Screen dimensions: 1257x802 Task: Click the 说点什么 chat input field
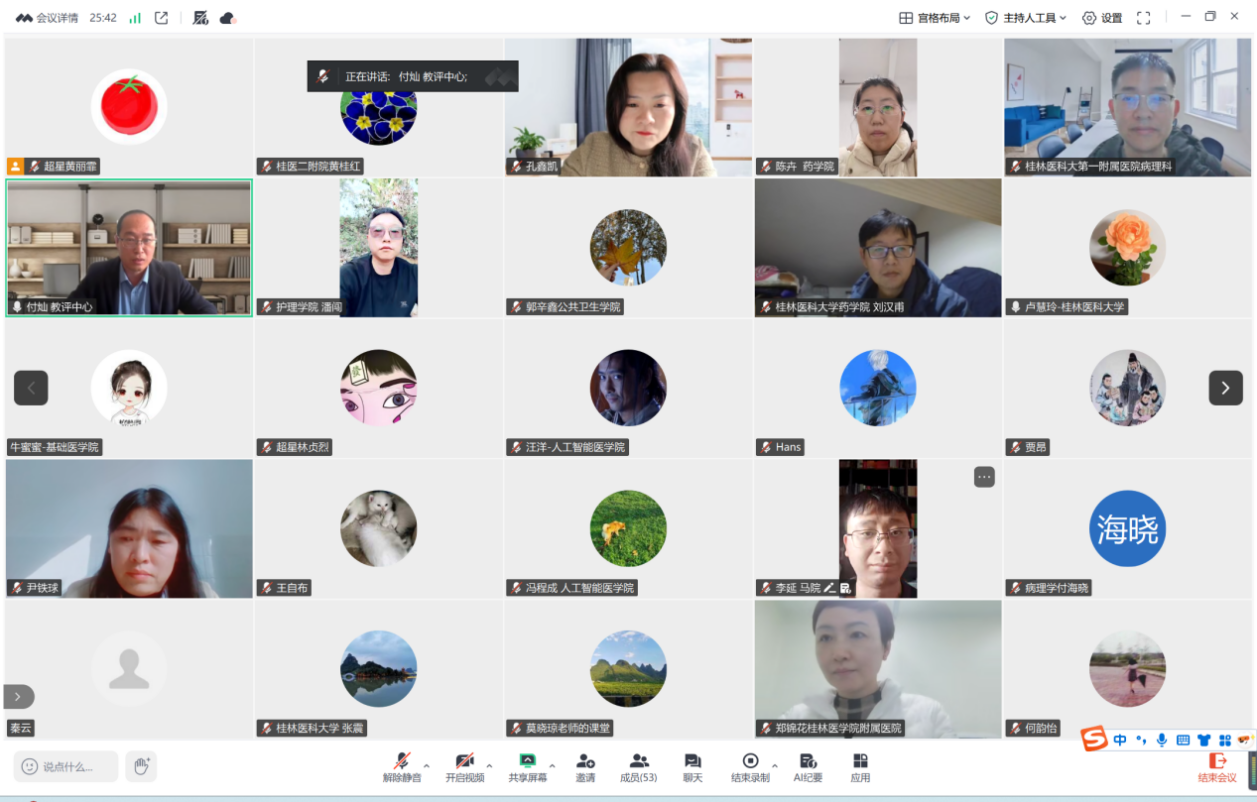(67, 766)
